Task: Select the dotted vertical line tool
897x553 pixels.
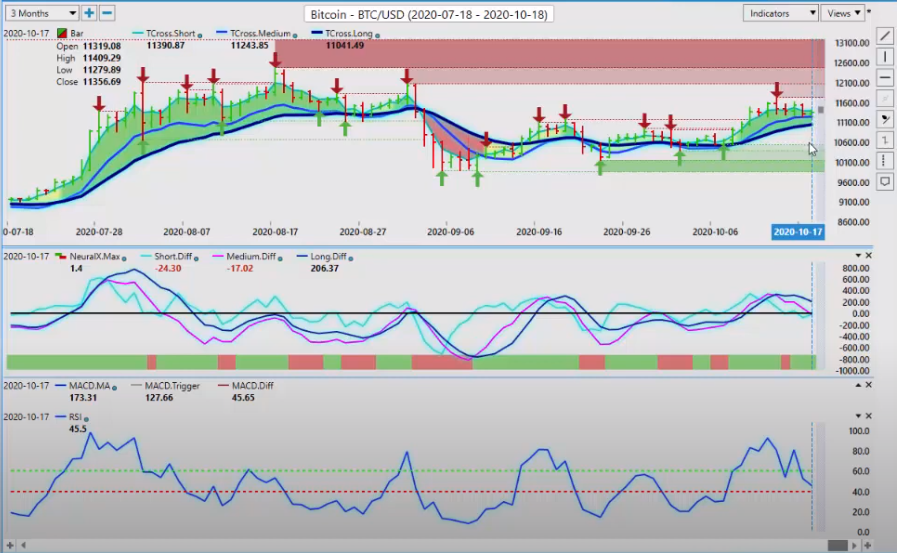Action: 884,161
